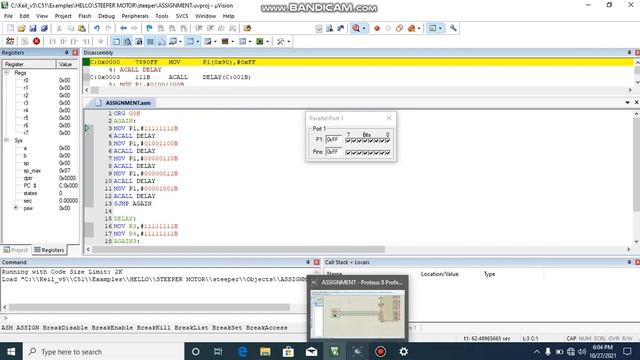The height and width of the screenshot is (360, 640).
Task: Toggle bit 6 checkbox of P1
Action: click(354, 140)
